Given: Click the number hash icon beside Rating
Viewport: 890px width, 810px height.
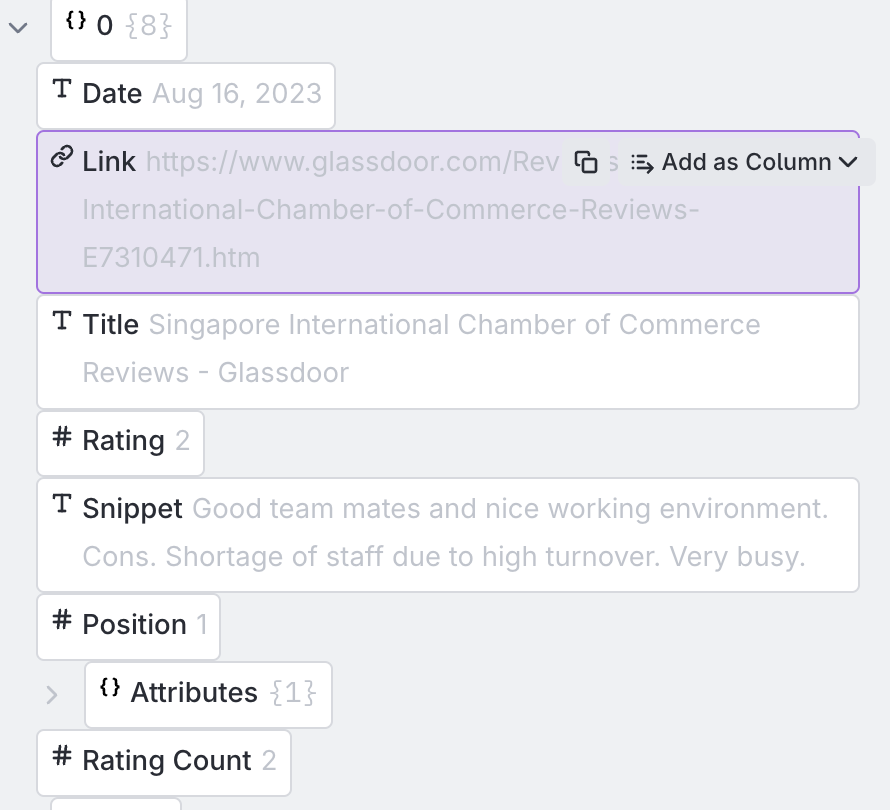Looking at the screenshot, I should (x=62, y=437).
